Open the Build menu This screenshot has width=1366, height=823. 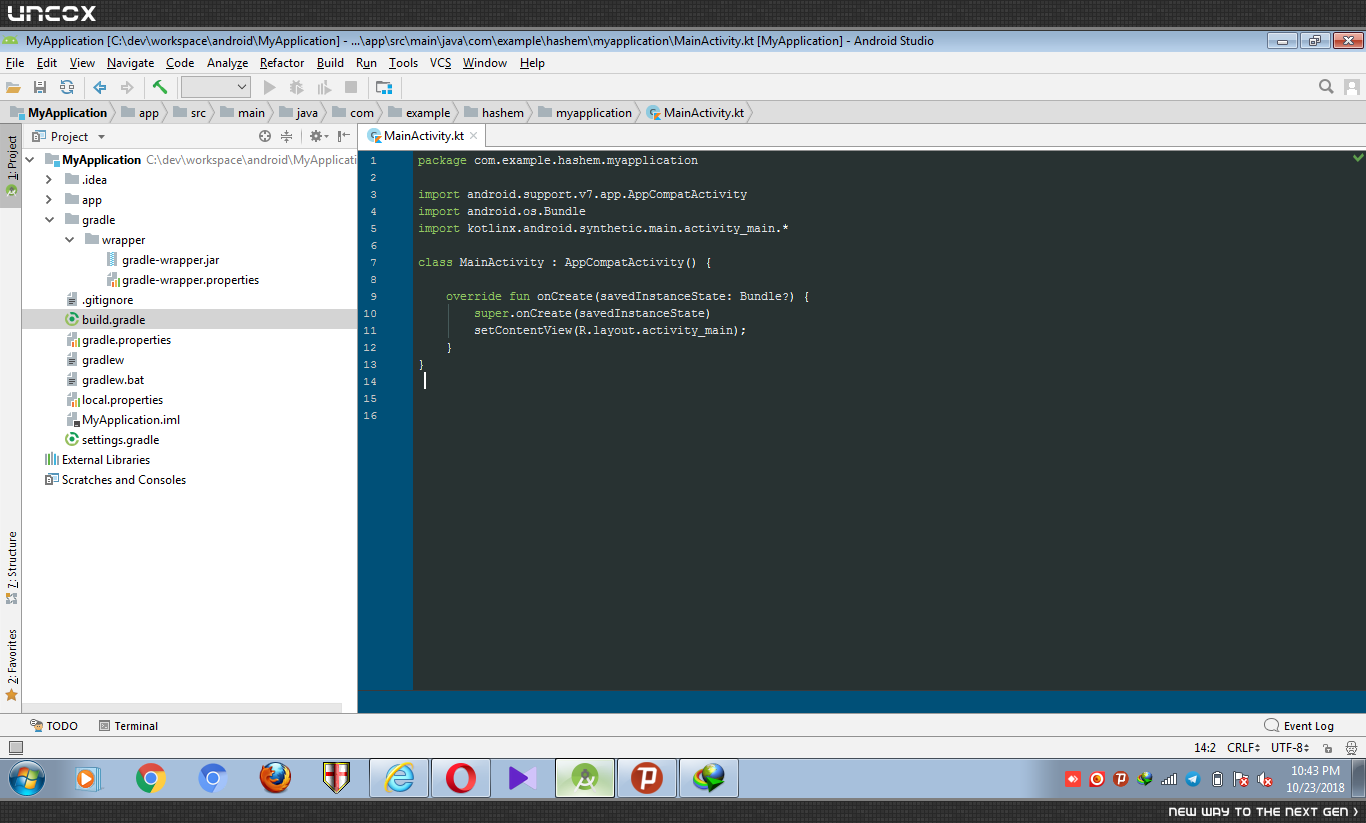point(330,63)
